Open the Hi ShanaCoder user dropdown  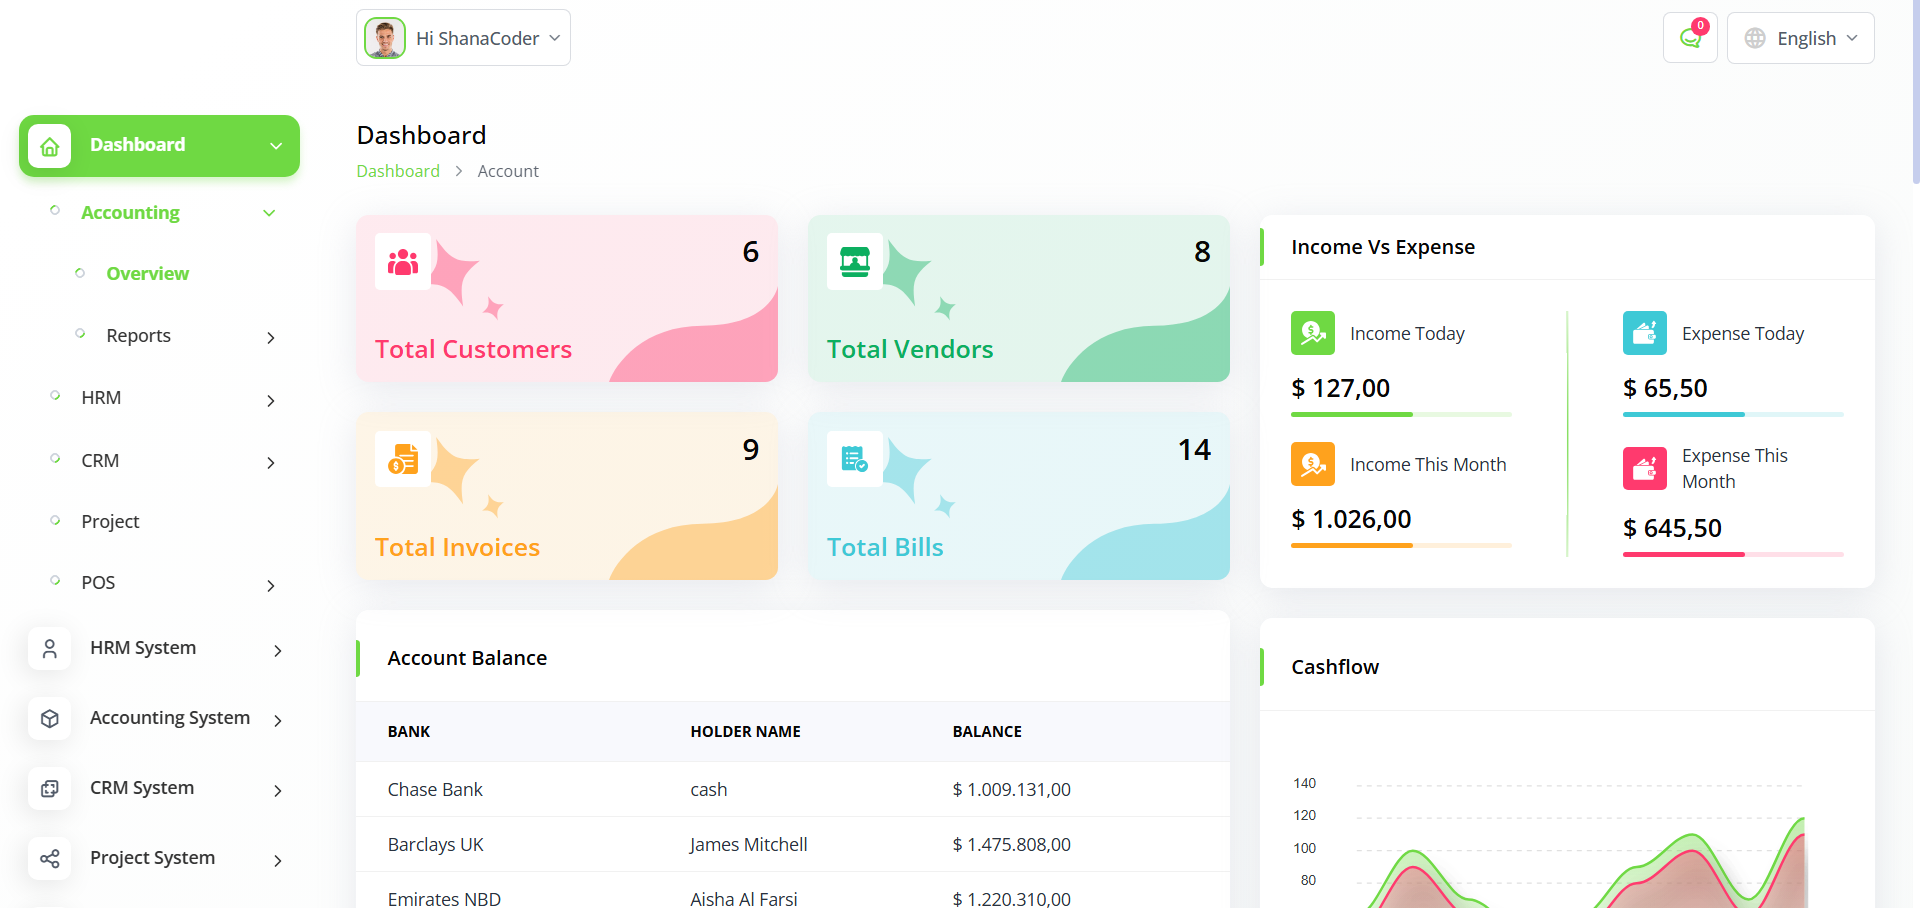click(x=463, y=38)
